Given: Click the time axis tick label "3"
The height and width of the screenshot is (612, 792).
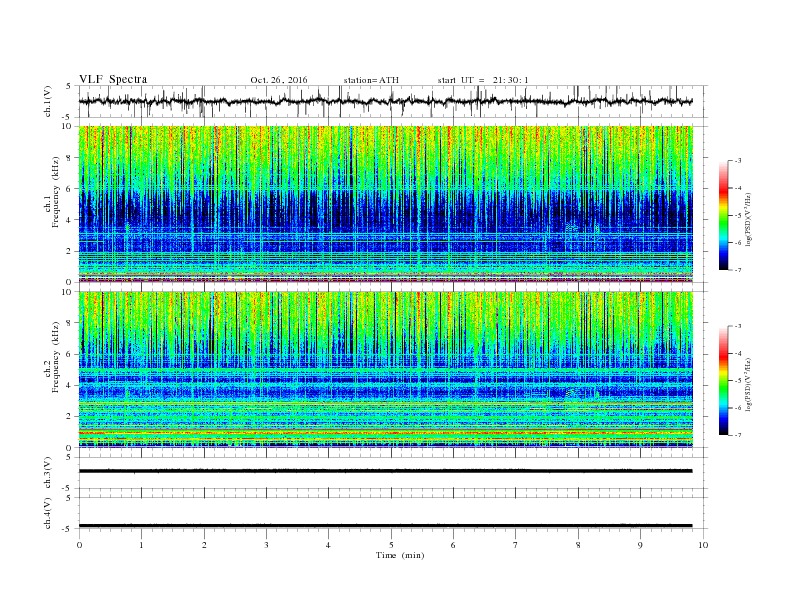Looking at the screenshot, I should click(x=266, y=545).
